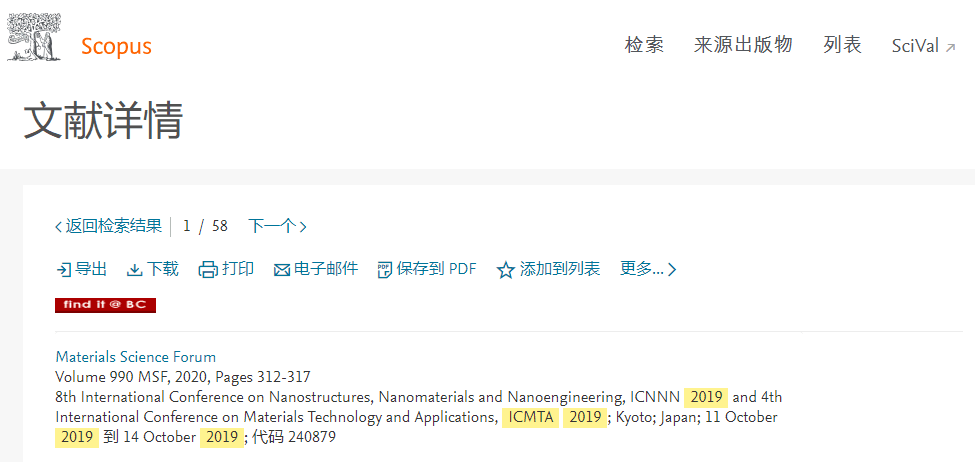Viewport: 975px width, 462px height.
Task: Click the highlighted 2019 after ICNNN
Action: (706, 397)
